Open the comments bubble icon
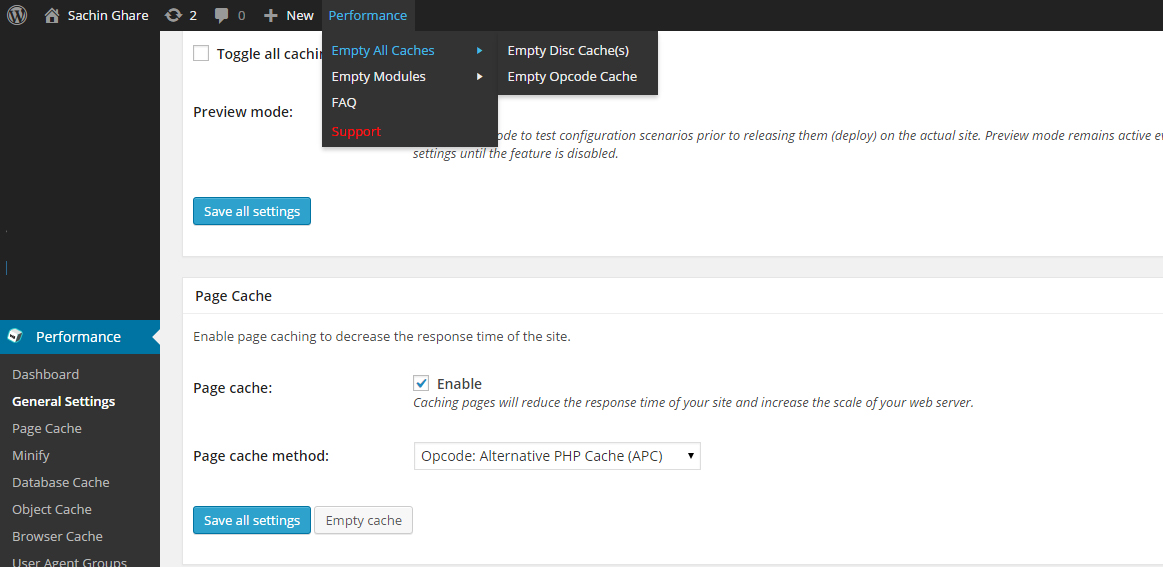The width and height of the screenshot is (1163, 567). pyautogui.click(x=222, y=15)
